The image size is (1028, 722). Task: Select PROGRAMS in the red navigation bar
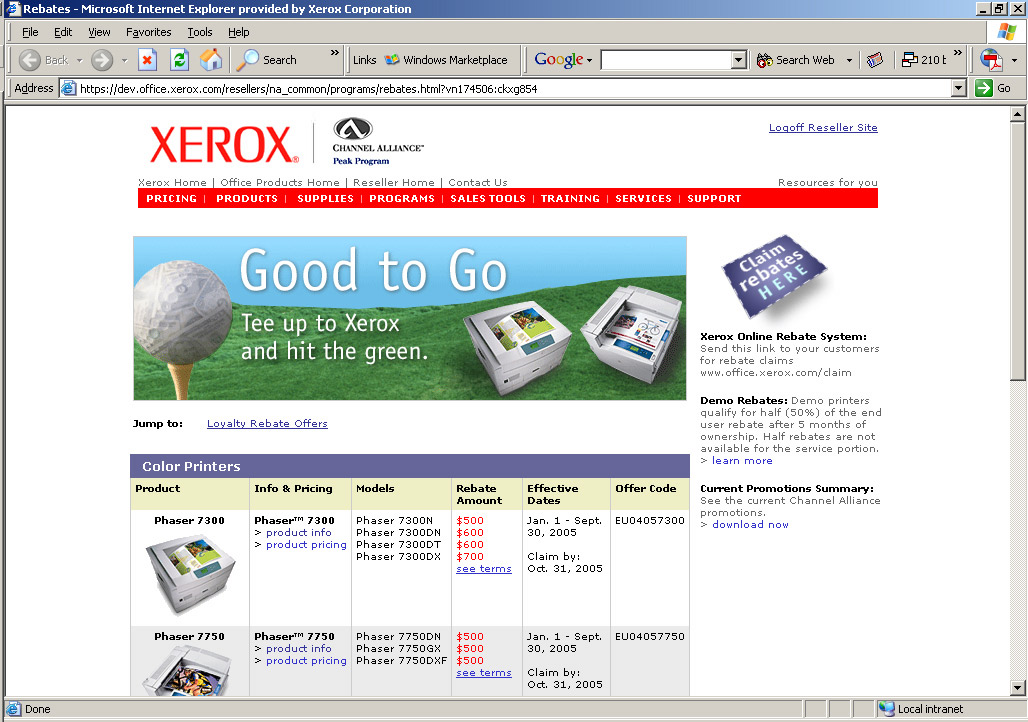[x=402, y=199]
